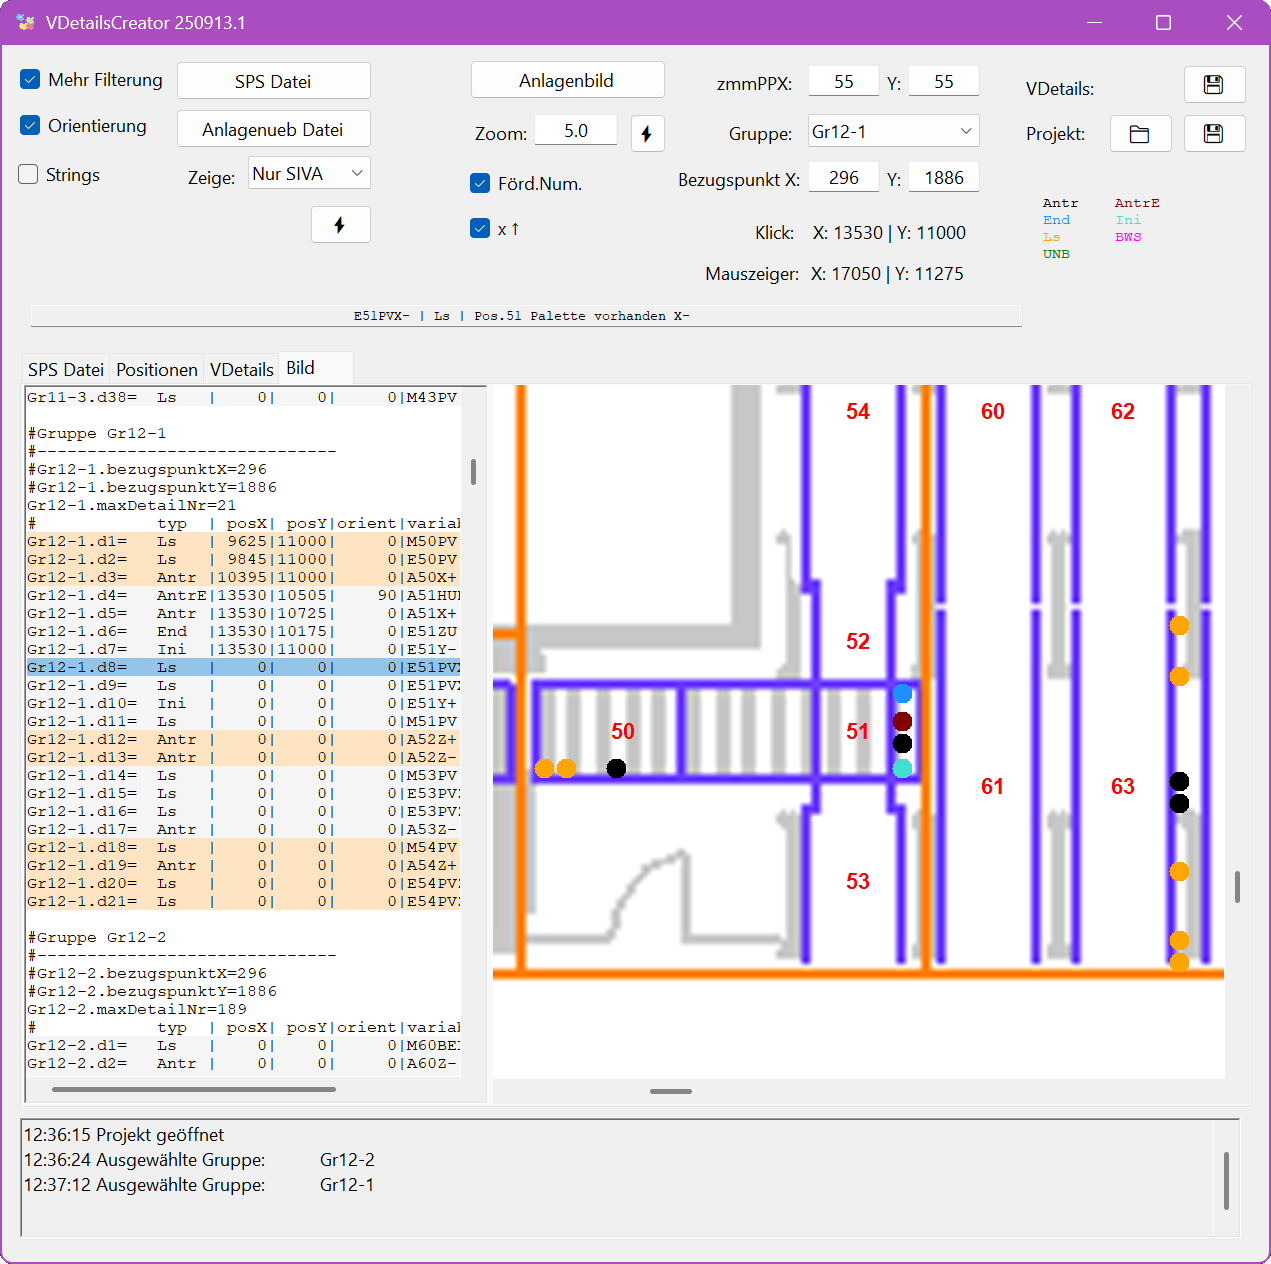Switch to the Positionen tab
1271x1264 pixels.
click(x=157, y=370)
